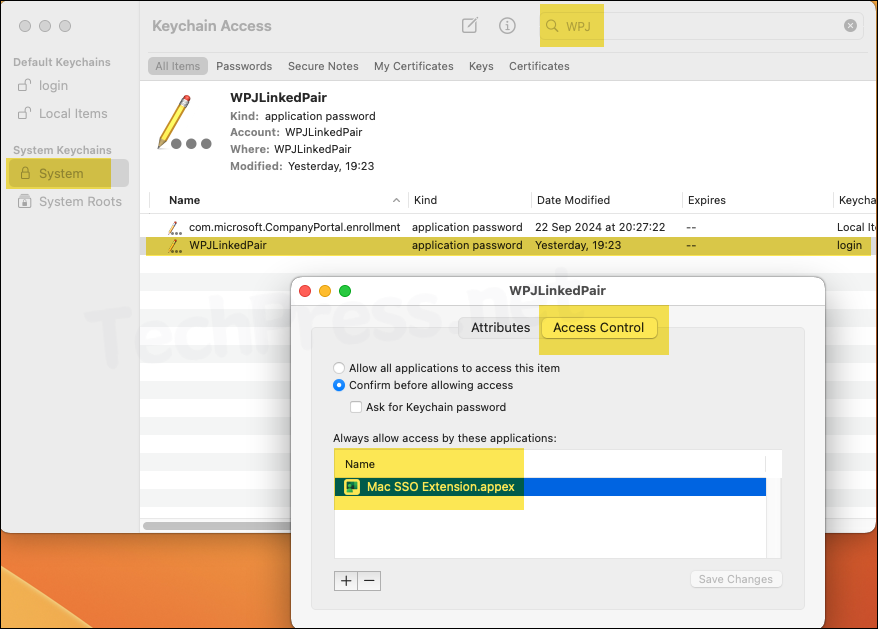Open My Certificates tab
The height and width of the screenshot is (629, 878).
[x=414, y=66]
